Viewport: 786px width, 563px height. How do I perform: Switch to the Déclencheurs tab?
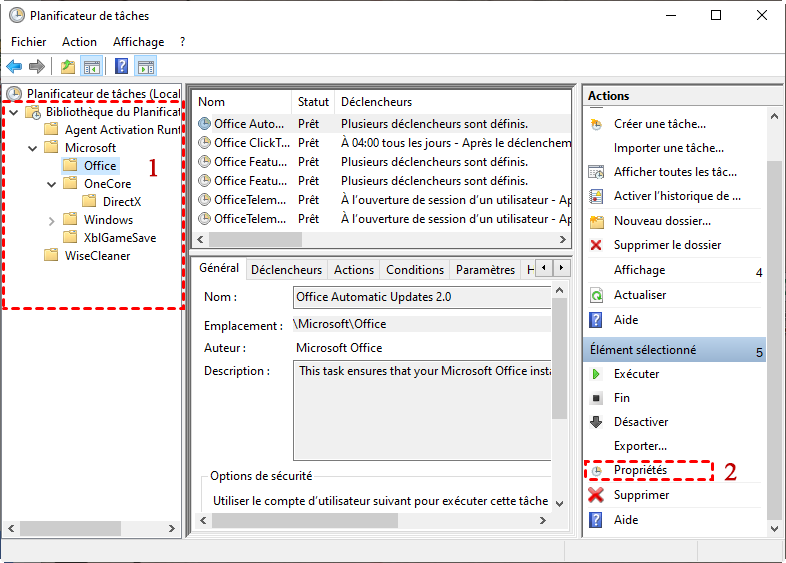(x=286, y=270)
